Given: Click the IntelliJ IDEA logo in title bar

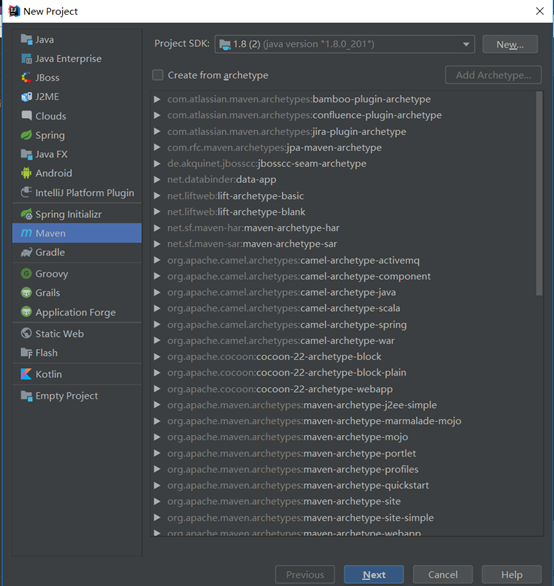Looking at the screenshot, I should (14, 11).
